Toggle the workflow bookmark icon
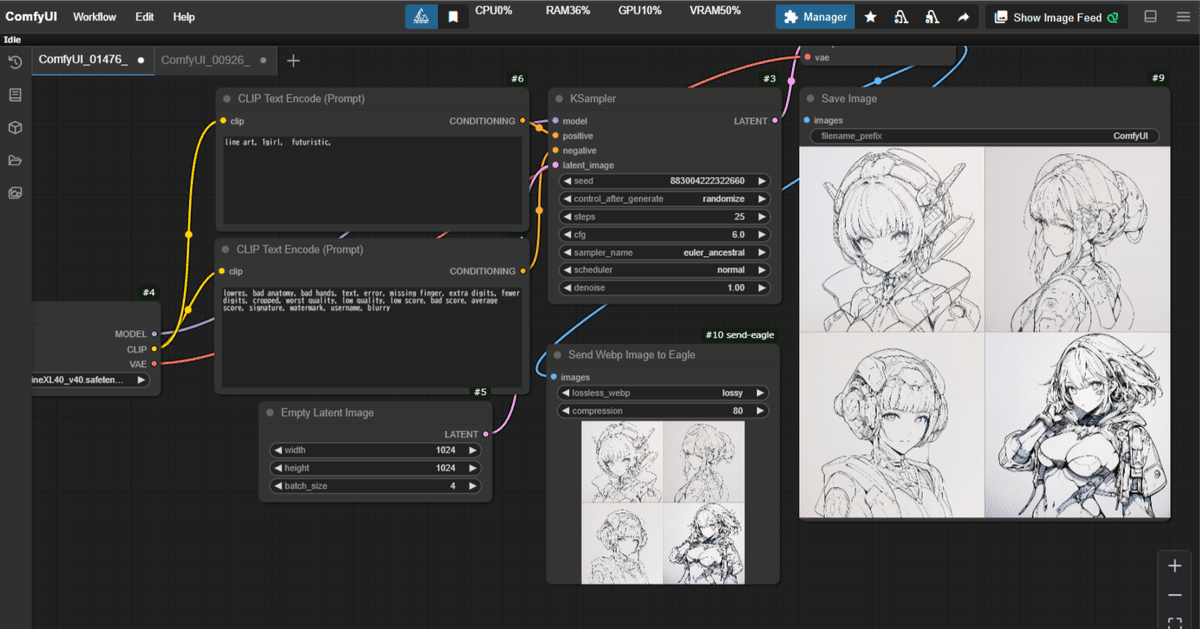This screenshot has height=629, width=1200. (453, 16)
